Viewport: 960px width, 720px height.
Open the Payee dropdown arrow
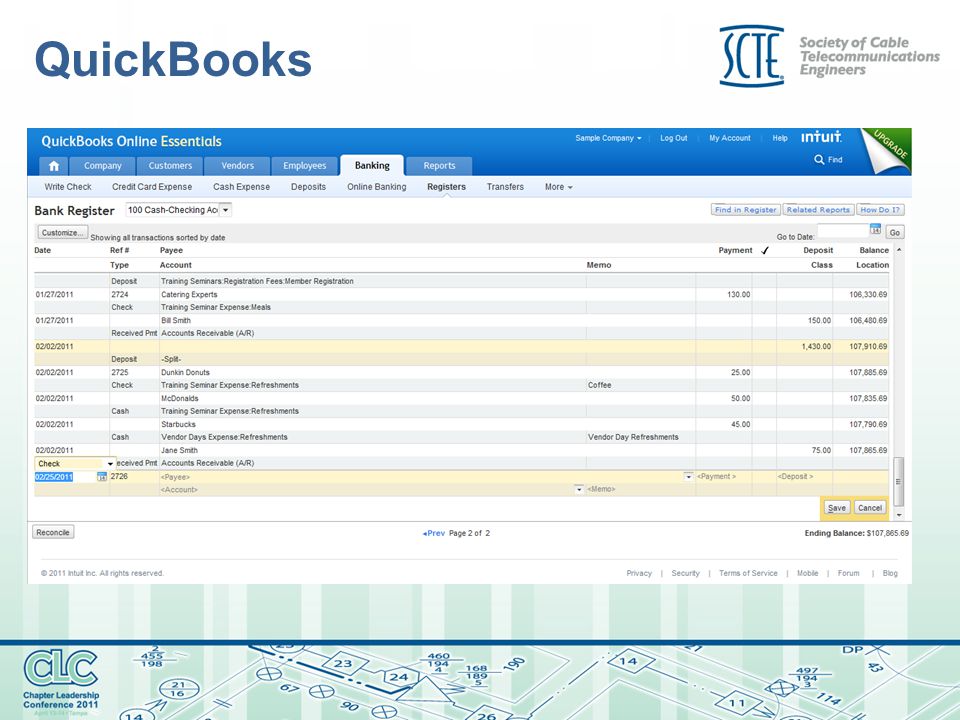pos(688,476)
